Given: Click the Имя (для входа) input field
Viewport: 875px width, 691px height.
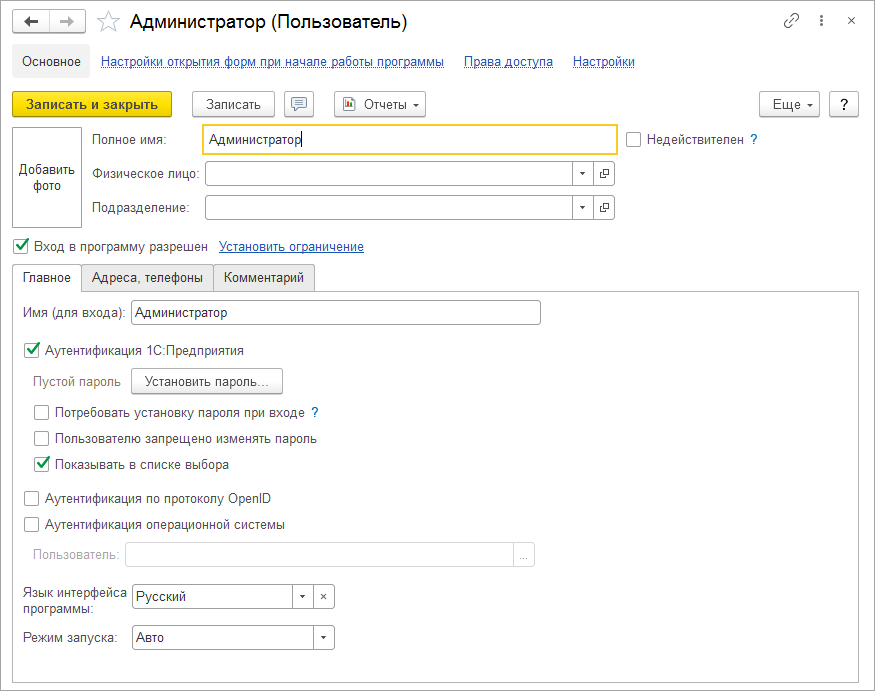Looking at the screenshot, I should (335, 313).
